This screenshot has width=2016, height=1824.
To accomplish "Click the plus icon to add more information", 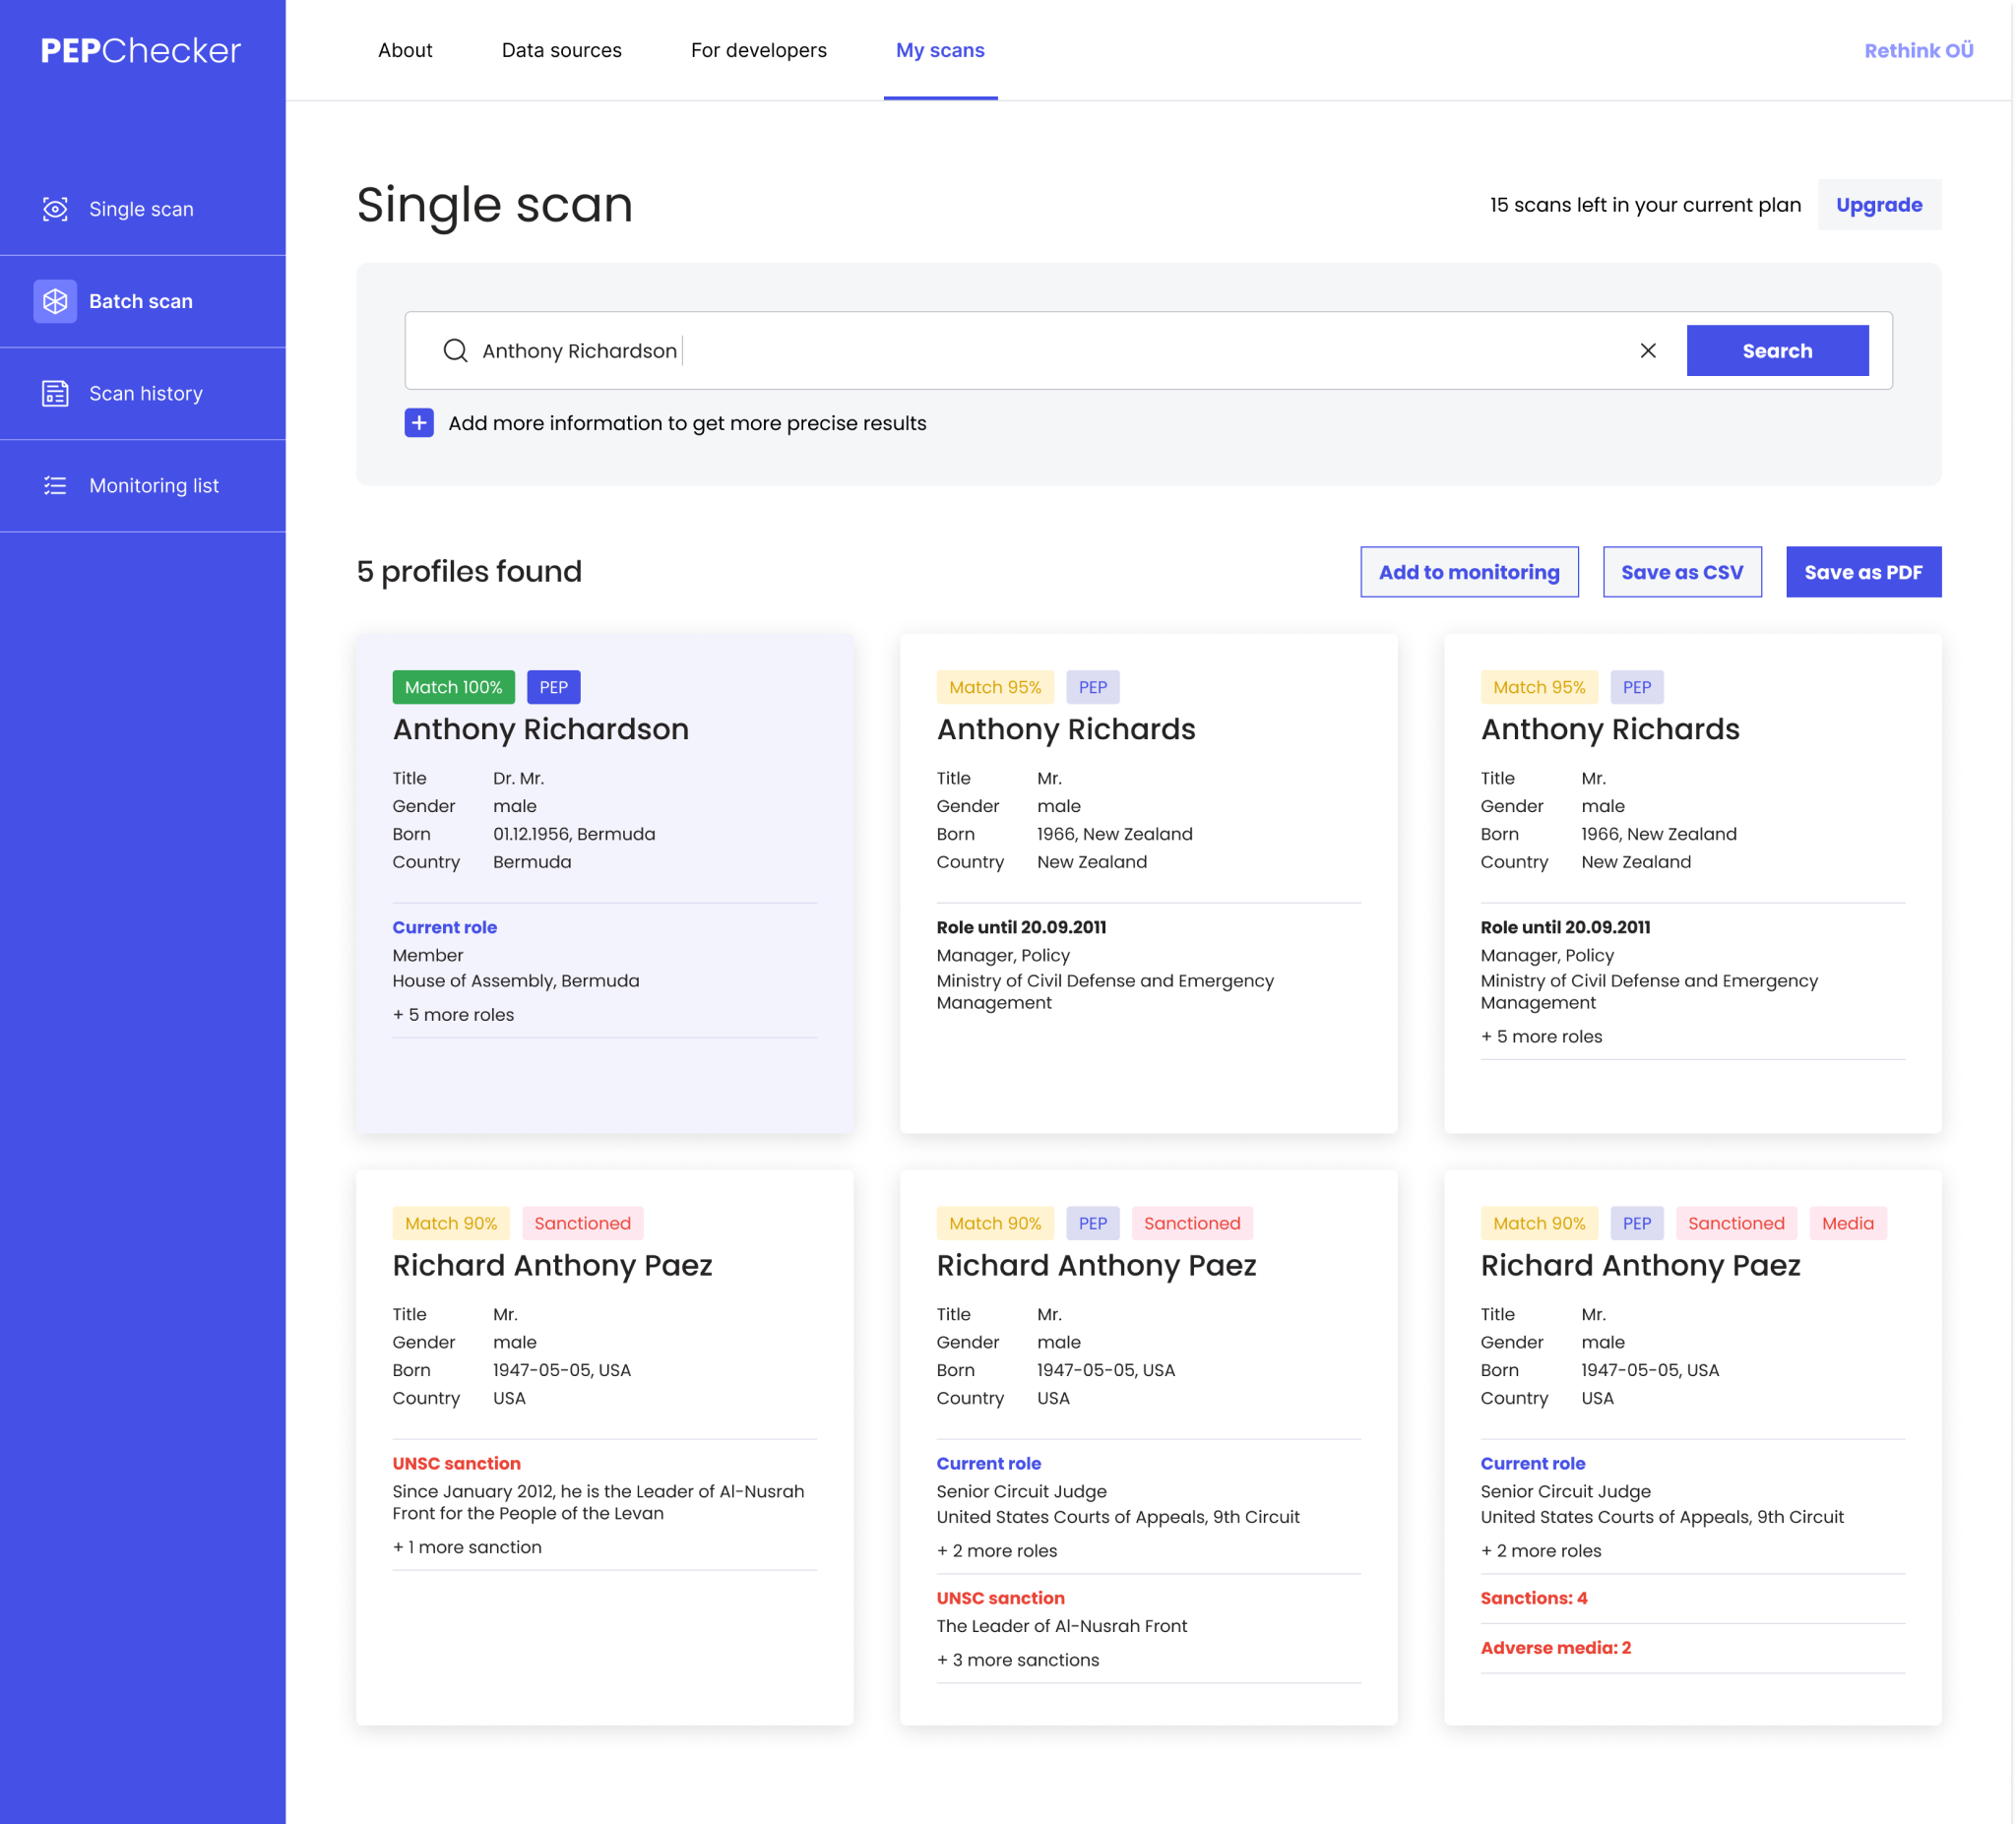I will (419, 423).
